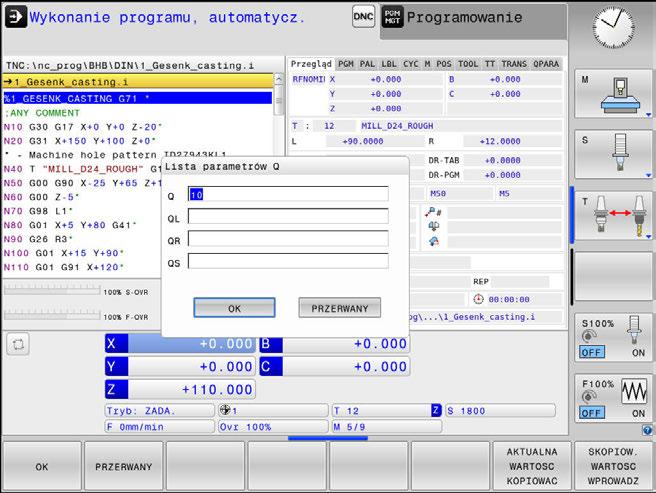Click AKTUALNA WARTOSC KOPIOWAC softkey
The width and height of the screenshot is (656, 493).
tap(532, 466)
